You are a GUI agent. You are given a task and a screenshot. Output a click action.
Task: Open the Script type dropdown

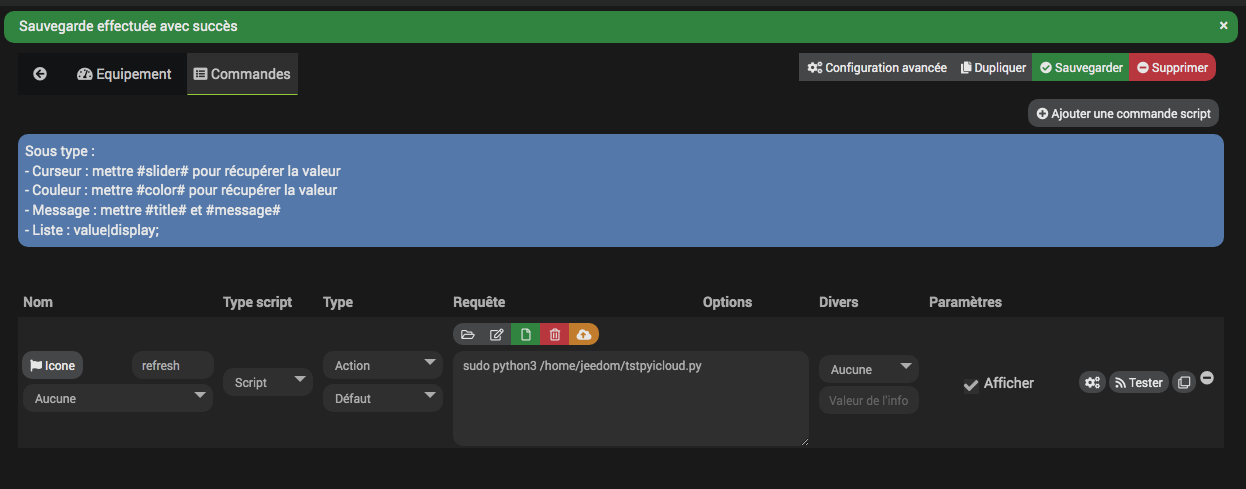[268, 382]
